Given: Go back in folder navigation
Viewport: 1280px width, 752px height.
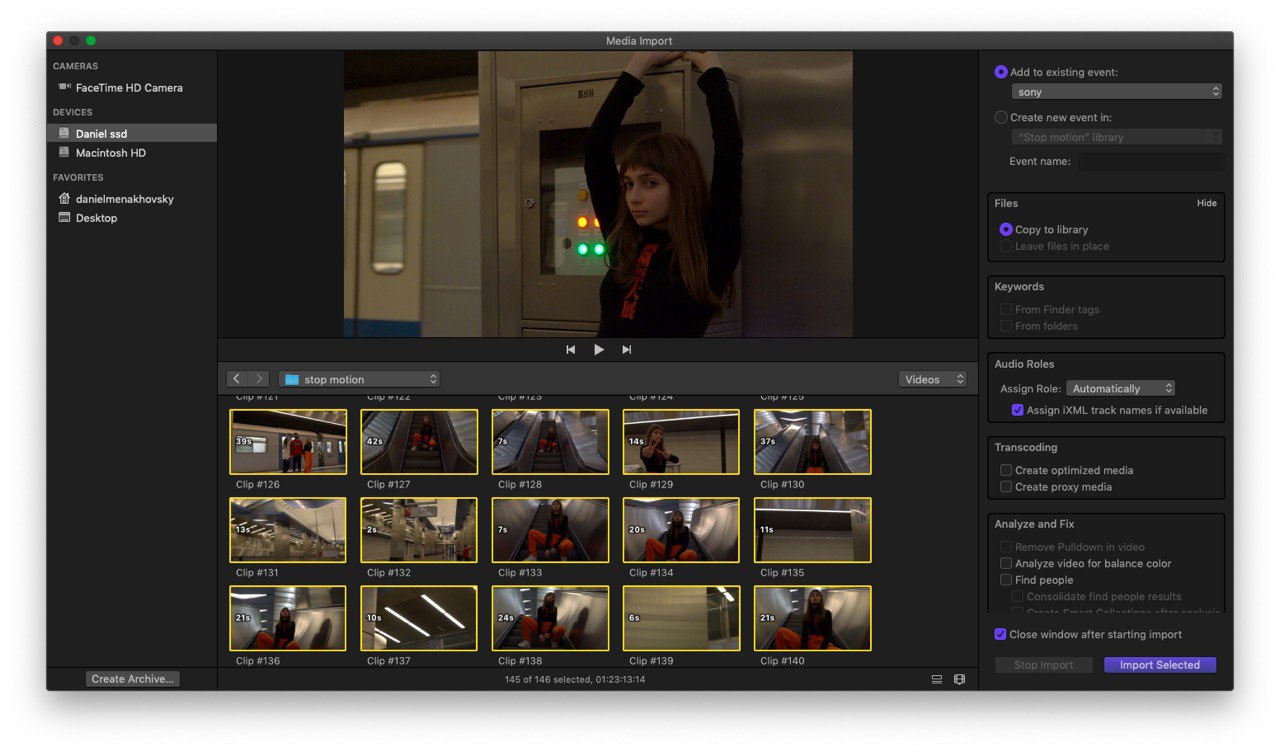Looking at the screenshot, I should point(237,379).
